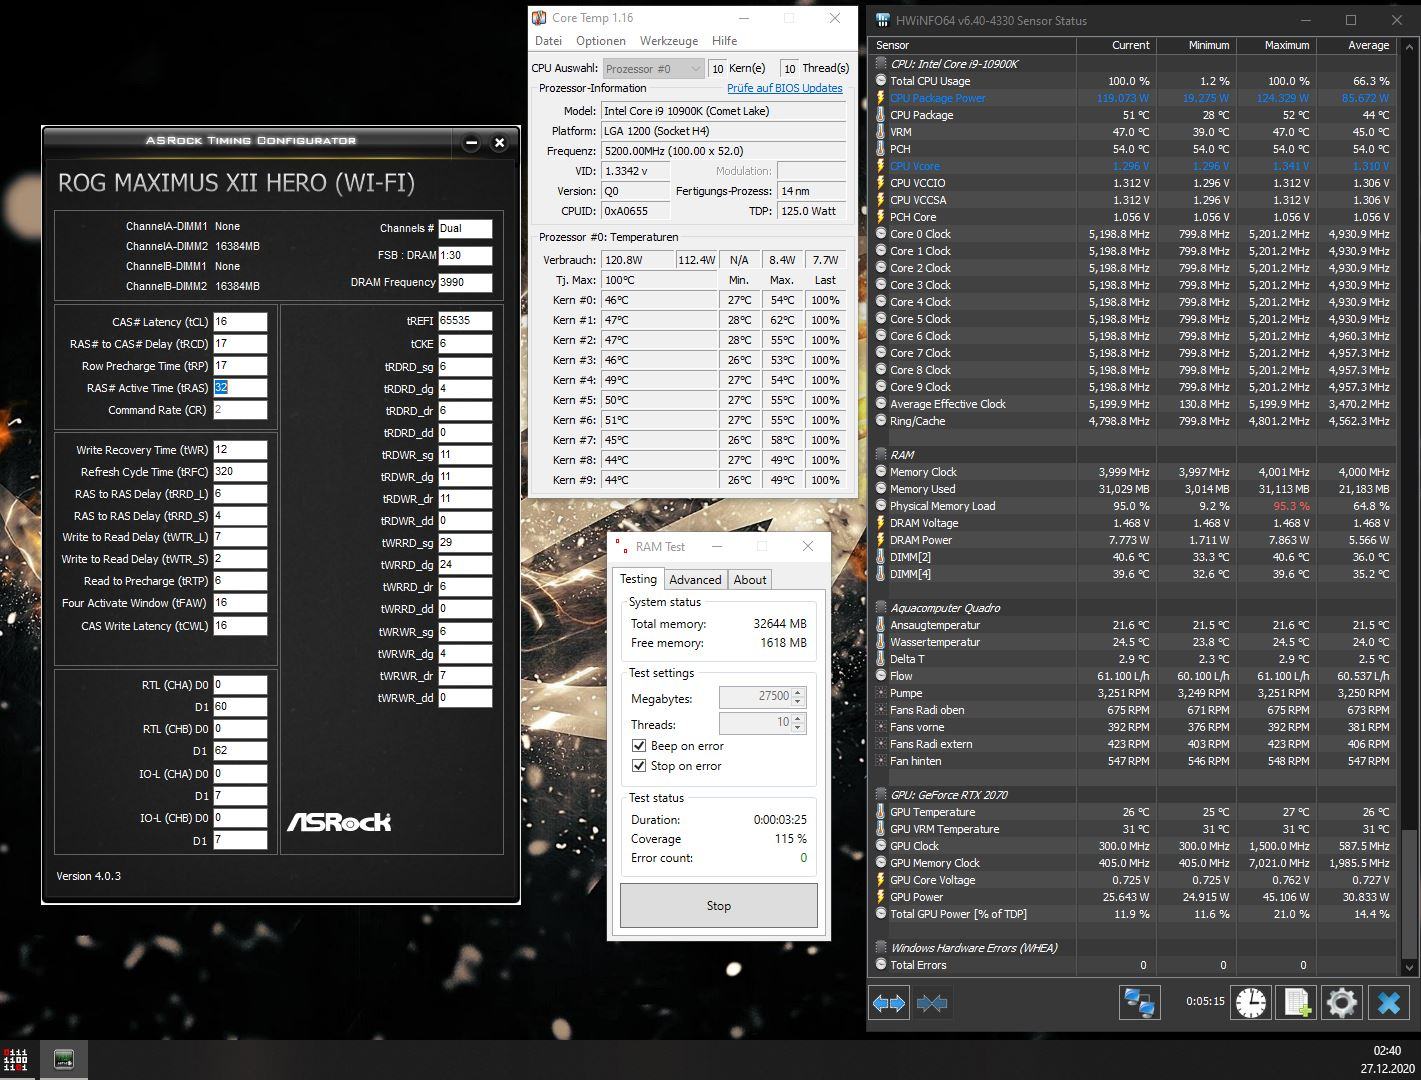Viewport: 1421px width, 1080px height.
Task: Click the Current column header in HWiNFO
Action: pyautogui.click(x=1116, y=45)
